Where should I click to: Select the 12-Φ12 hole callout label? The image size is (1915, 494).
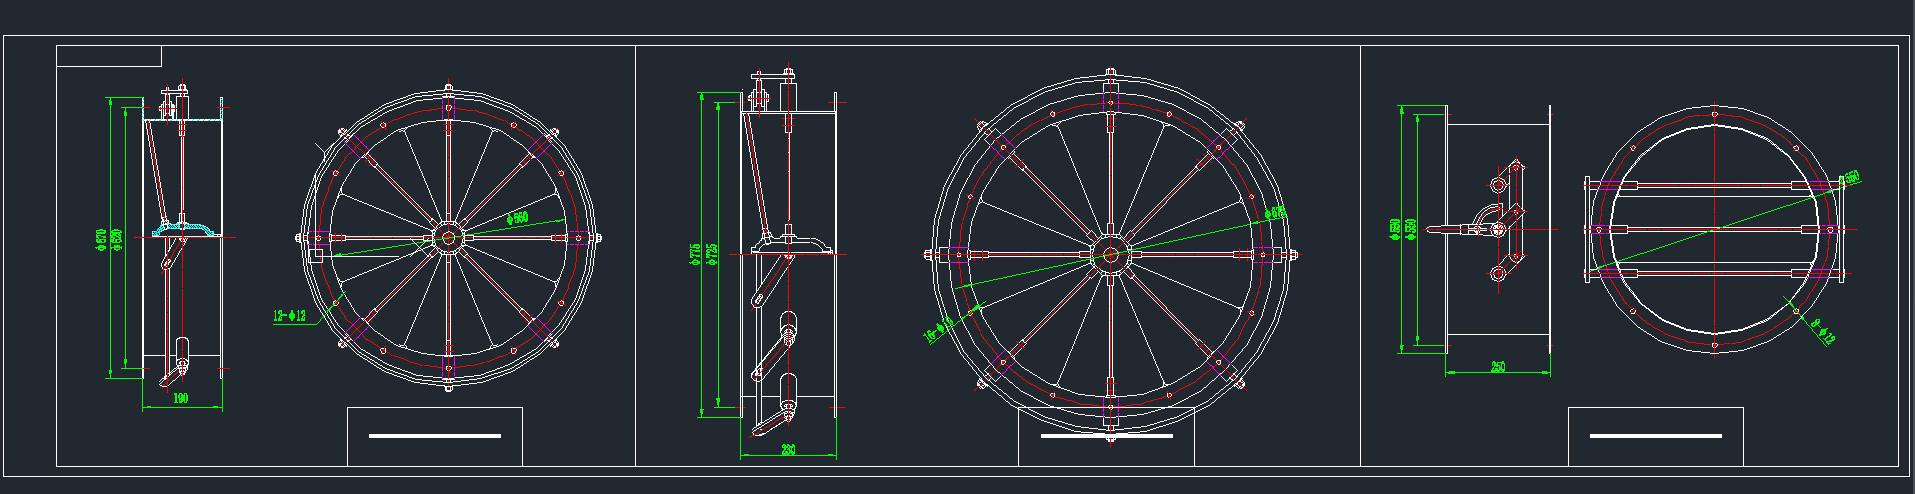[289, 316]
